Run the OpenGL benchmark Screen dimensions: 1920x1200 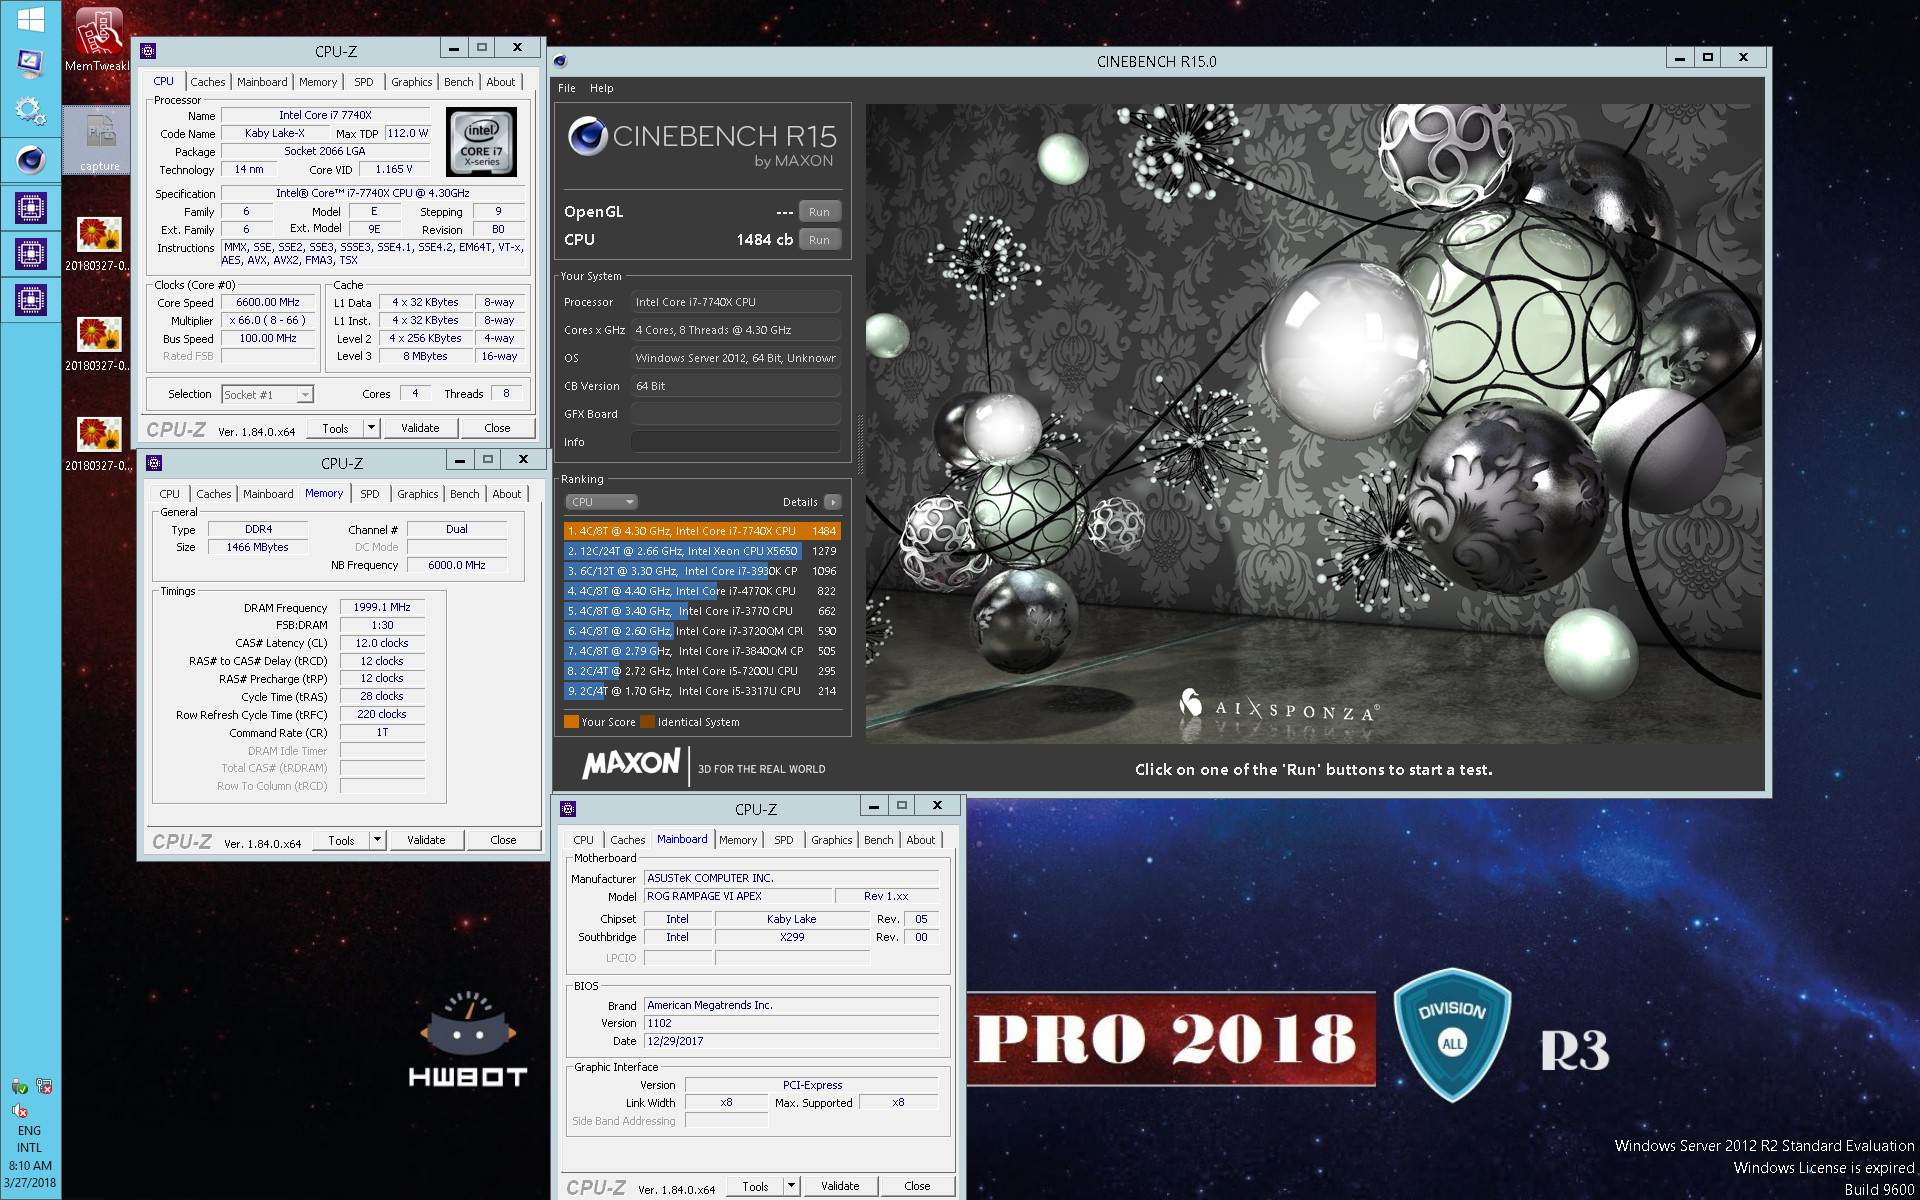pos(819,212)
